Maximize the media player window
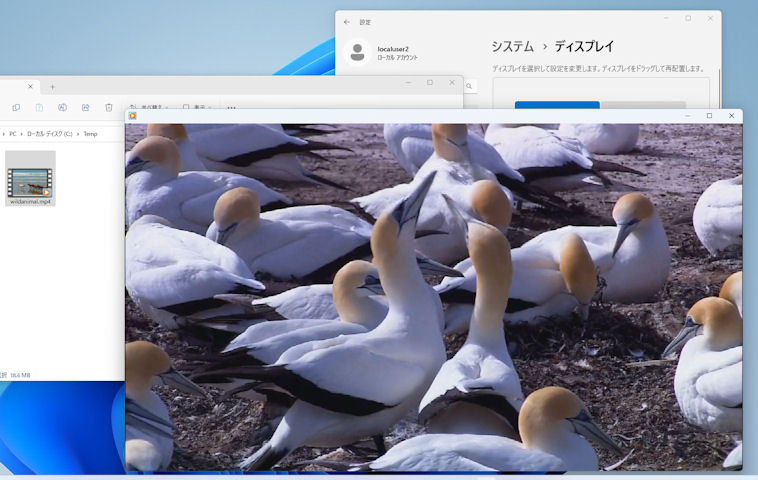This screenshot has height=480, width=758. tap(709, 116)
